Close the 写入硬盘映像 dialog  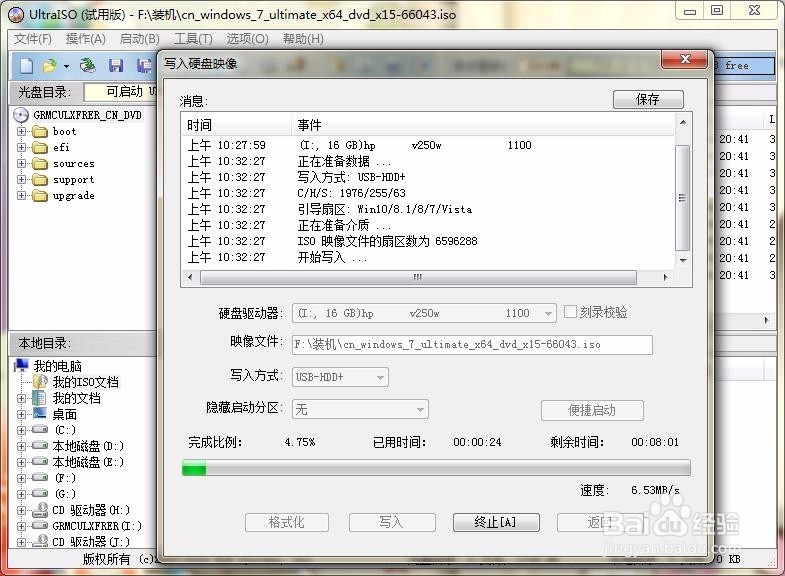(685, 60)
